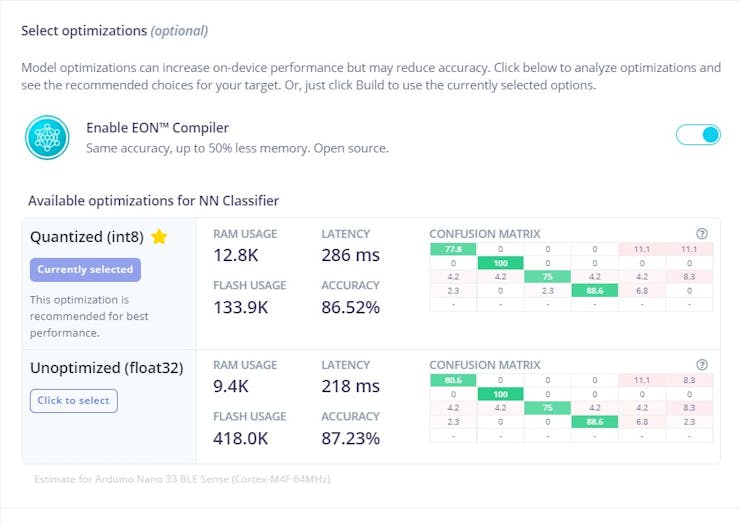The image size is (740, 525).
Task: Click the 12.8K RAM usage value
Action: click(238, 255)
